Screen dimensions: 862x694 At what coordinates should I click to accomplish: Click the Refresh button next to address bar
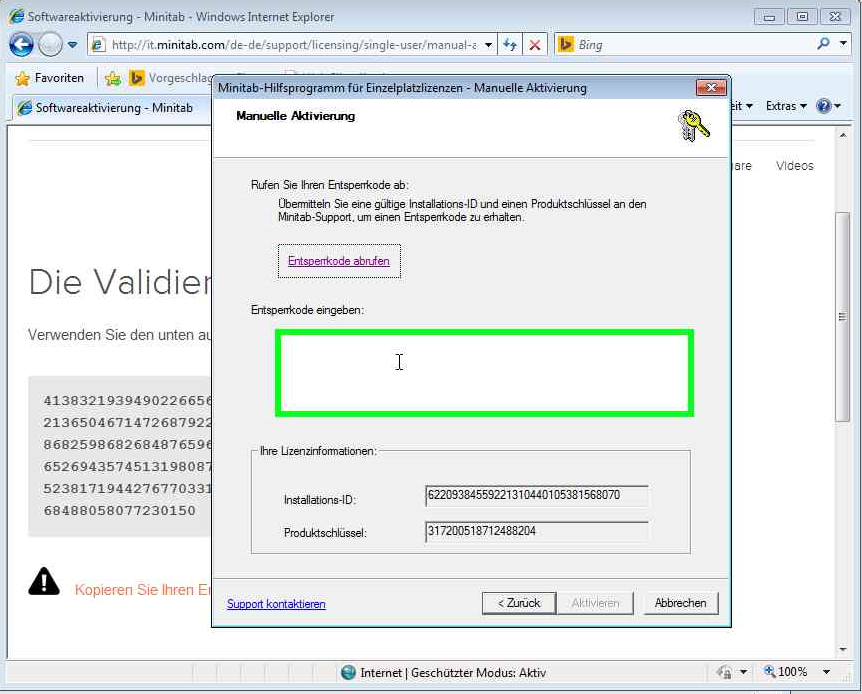510,45
